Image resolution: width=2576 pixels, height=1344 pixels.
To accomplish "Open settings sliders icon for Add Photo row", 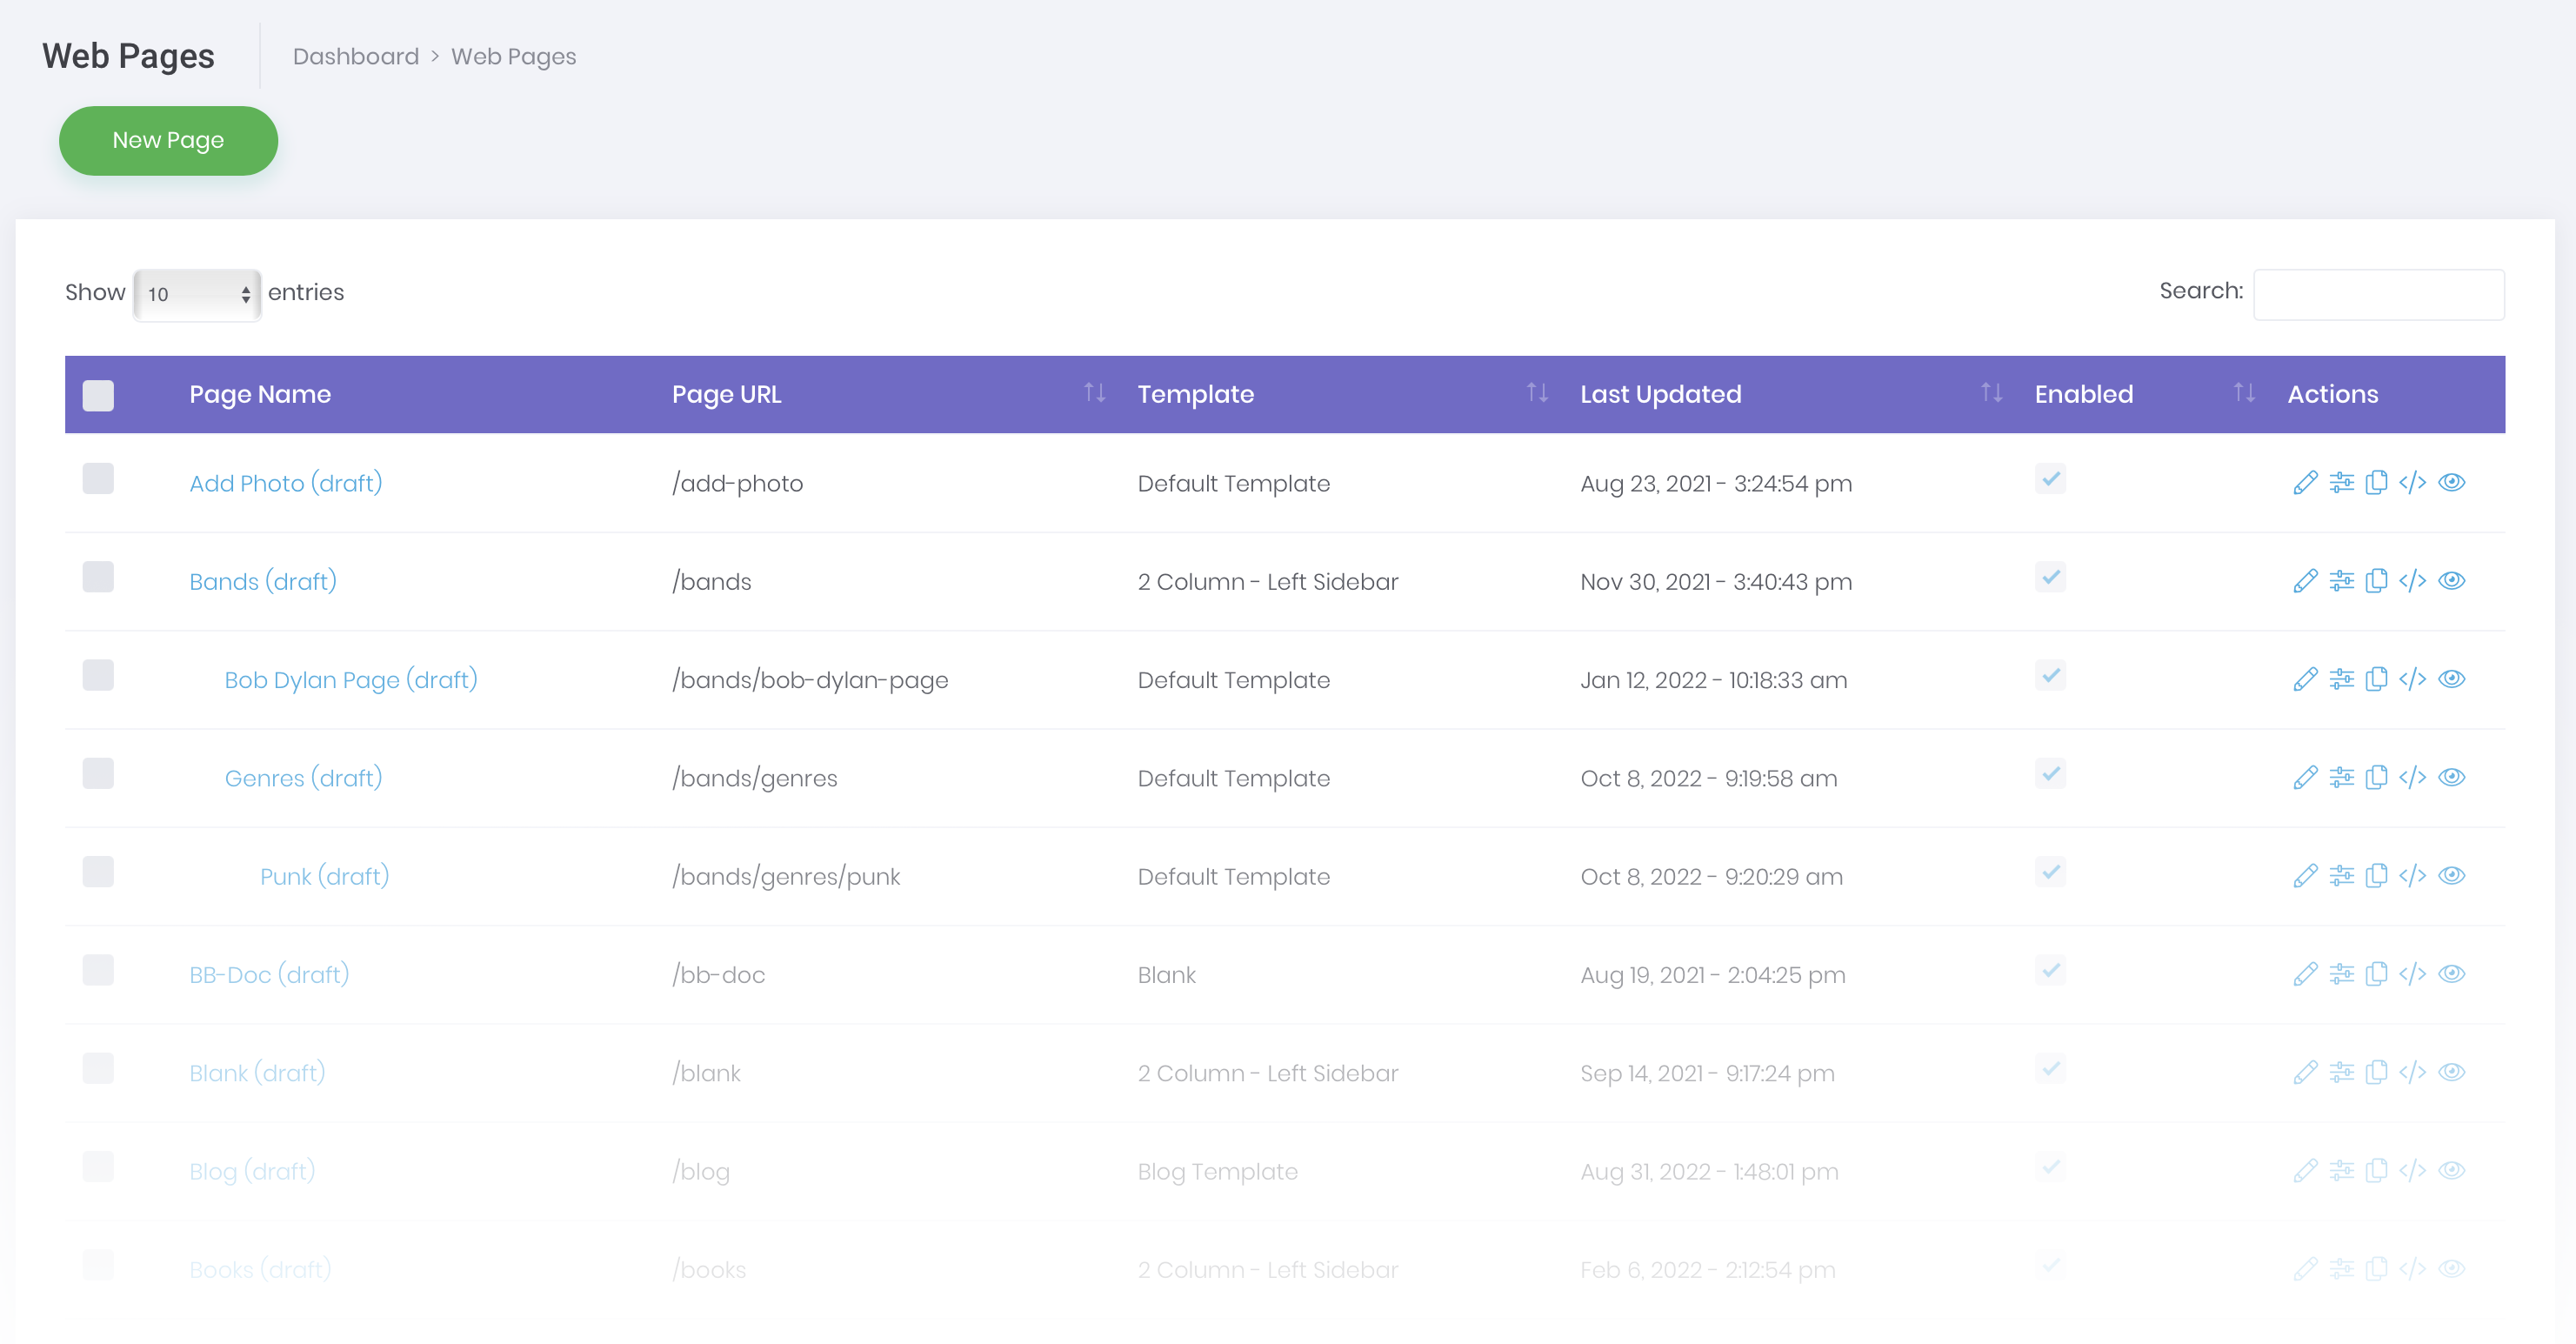I will [2341, 483].
